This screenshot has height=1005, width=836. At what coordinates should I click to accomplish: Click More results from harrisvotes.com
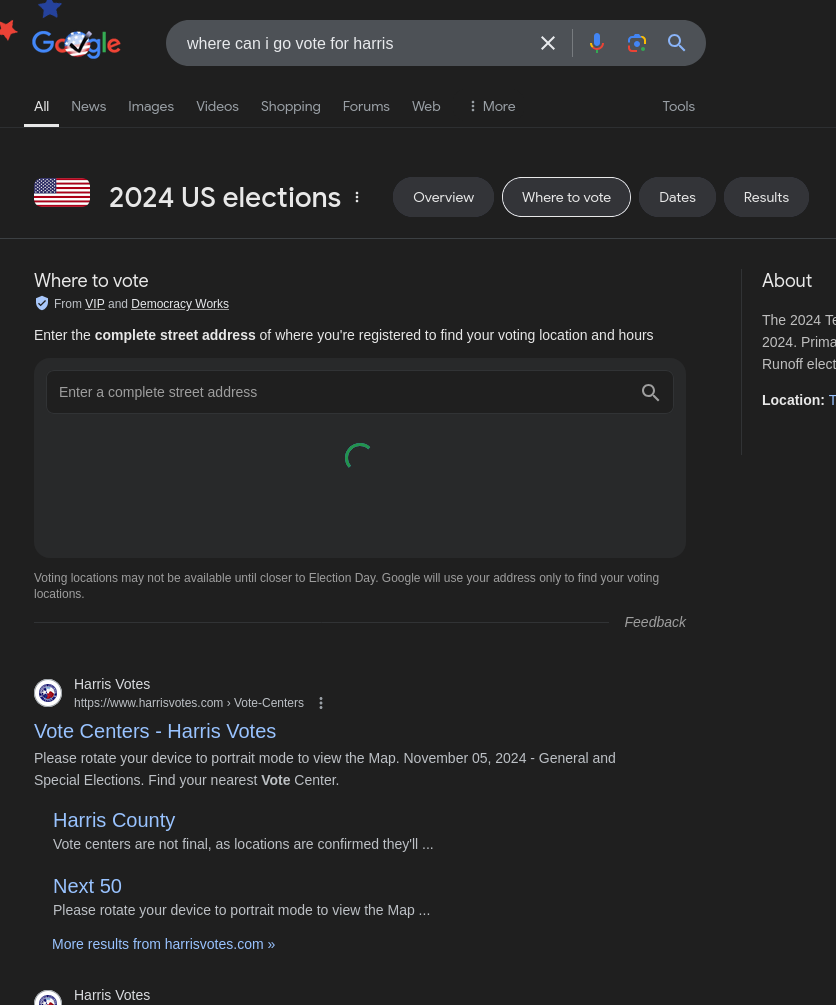click(163, 944)
